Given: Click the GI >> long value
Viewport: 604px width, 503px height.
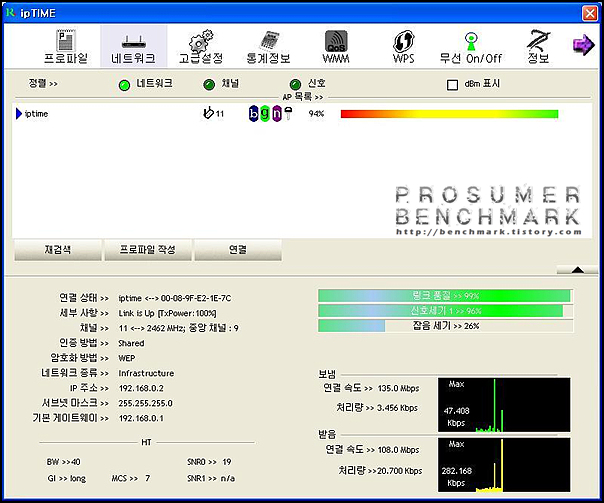Looking at the screenshot, I should pyautogui.click(x=67, y=478).
